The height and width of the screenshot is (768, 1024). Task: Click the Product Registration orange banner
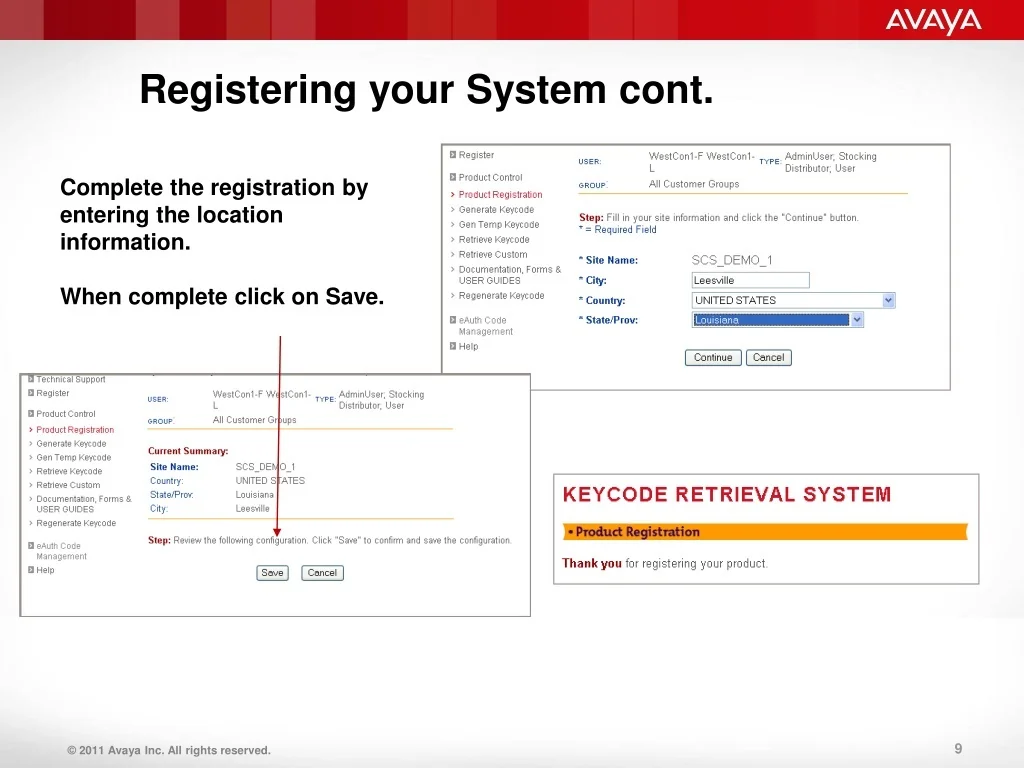[765, 532]
